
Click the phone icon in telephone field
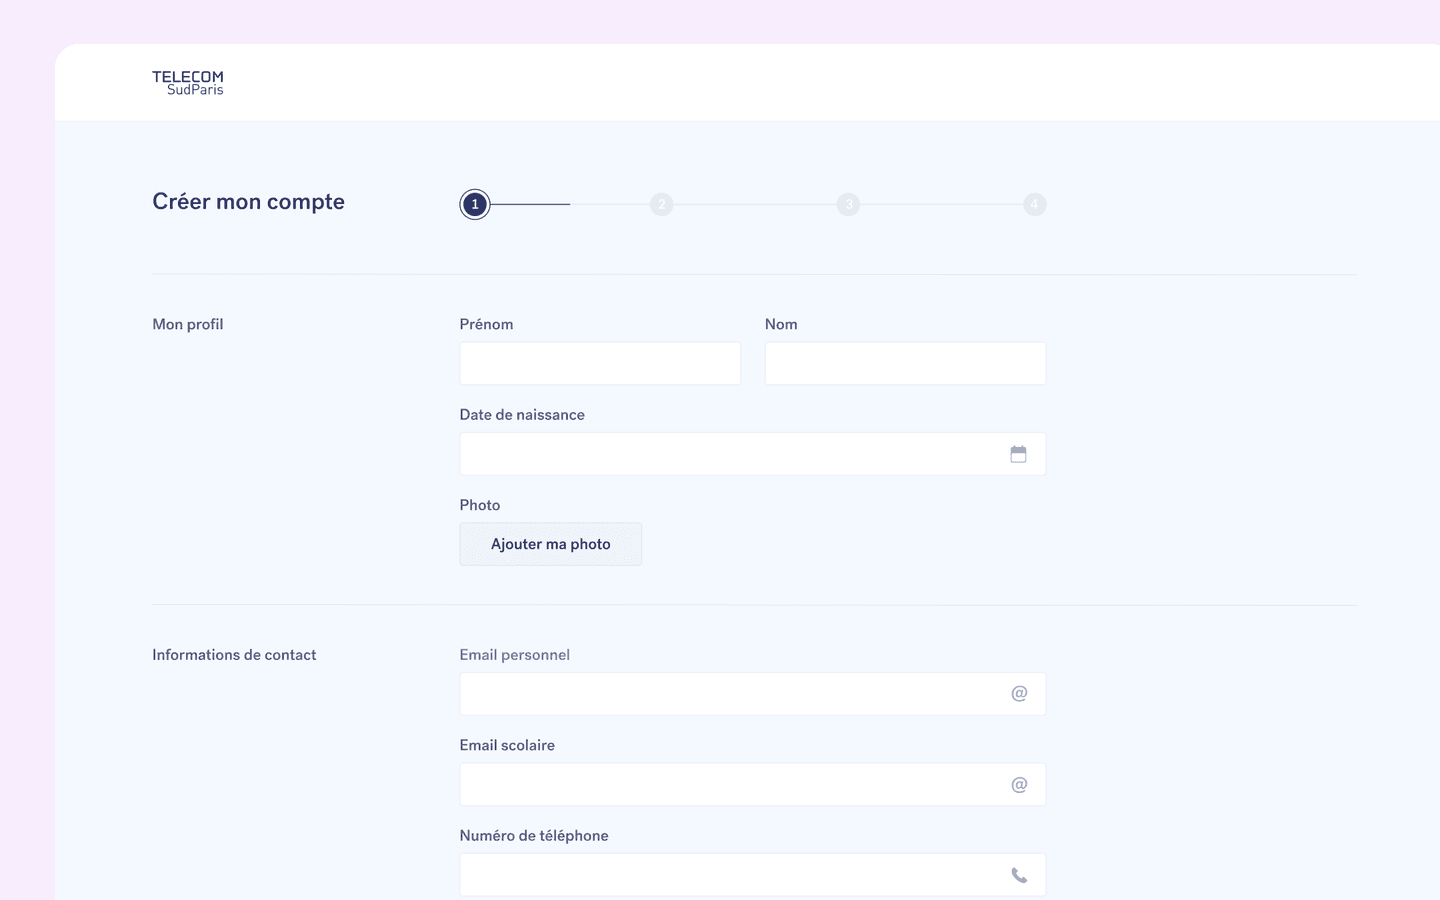[1019, 875]
